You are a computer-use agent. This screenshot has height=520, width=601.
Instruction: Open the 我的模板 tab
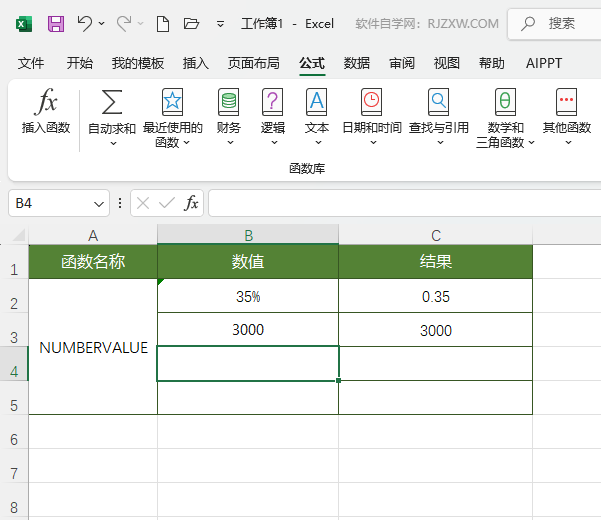(x=138, y=63)
